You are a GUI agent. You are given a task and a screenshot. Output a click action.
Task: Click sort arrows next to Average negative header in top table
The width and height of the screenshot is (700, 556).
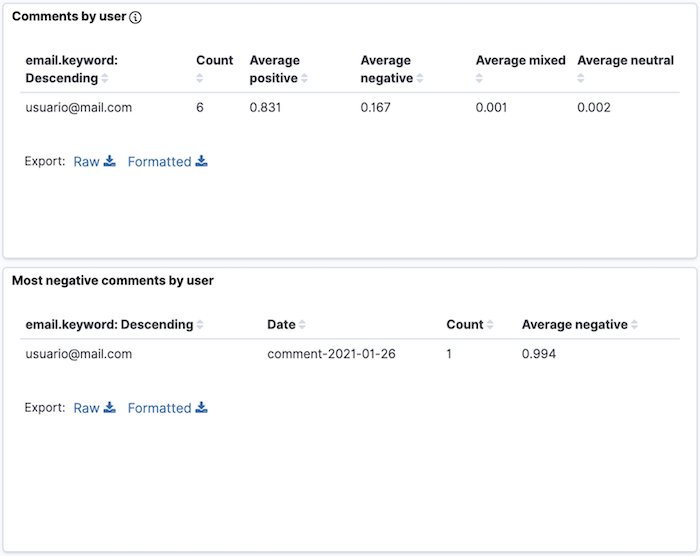click(420, 78)
